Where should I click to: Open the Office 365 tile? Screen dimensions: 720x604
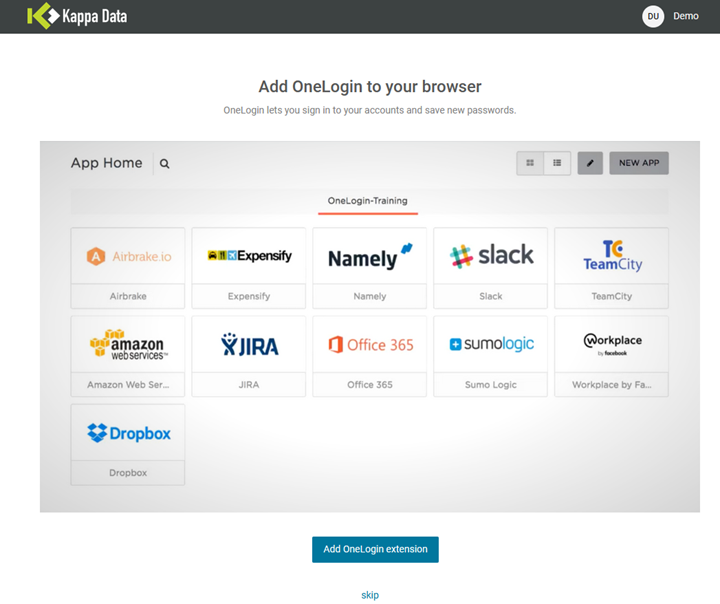[370, 355]
